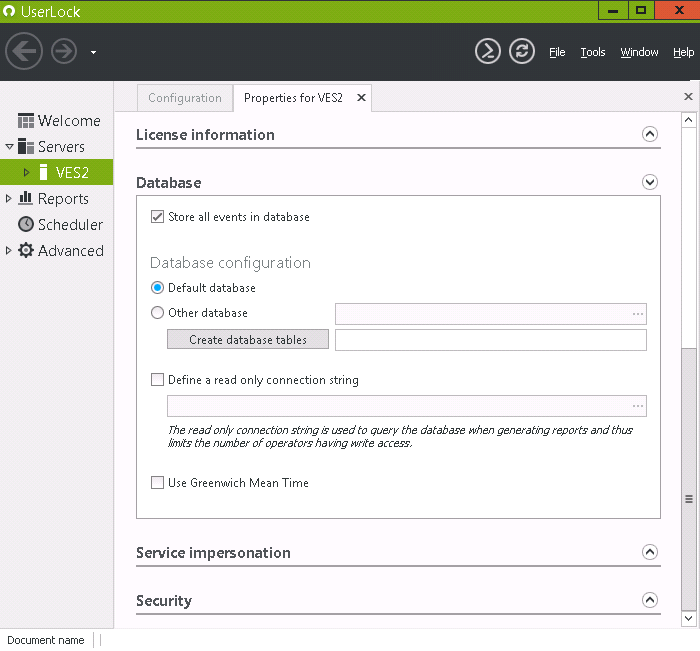The width and height of the screenshot is (700, 651).
Task: Open Scheduler in the sidebar
Action: click(x=71, y=225)
